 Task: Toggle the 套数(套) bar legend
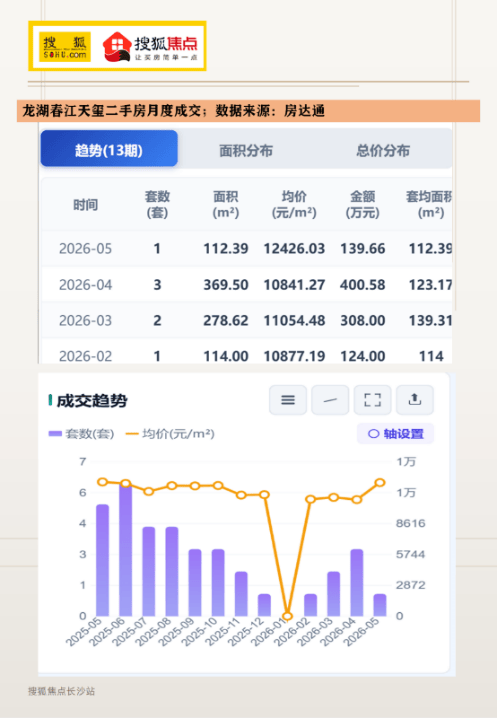tap(81, 434)
